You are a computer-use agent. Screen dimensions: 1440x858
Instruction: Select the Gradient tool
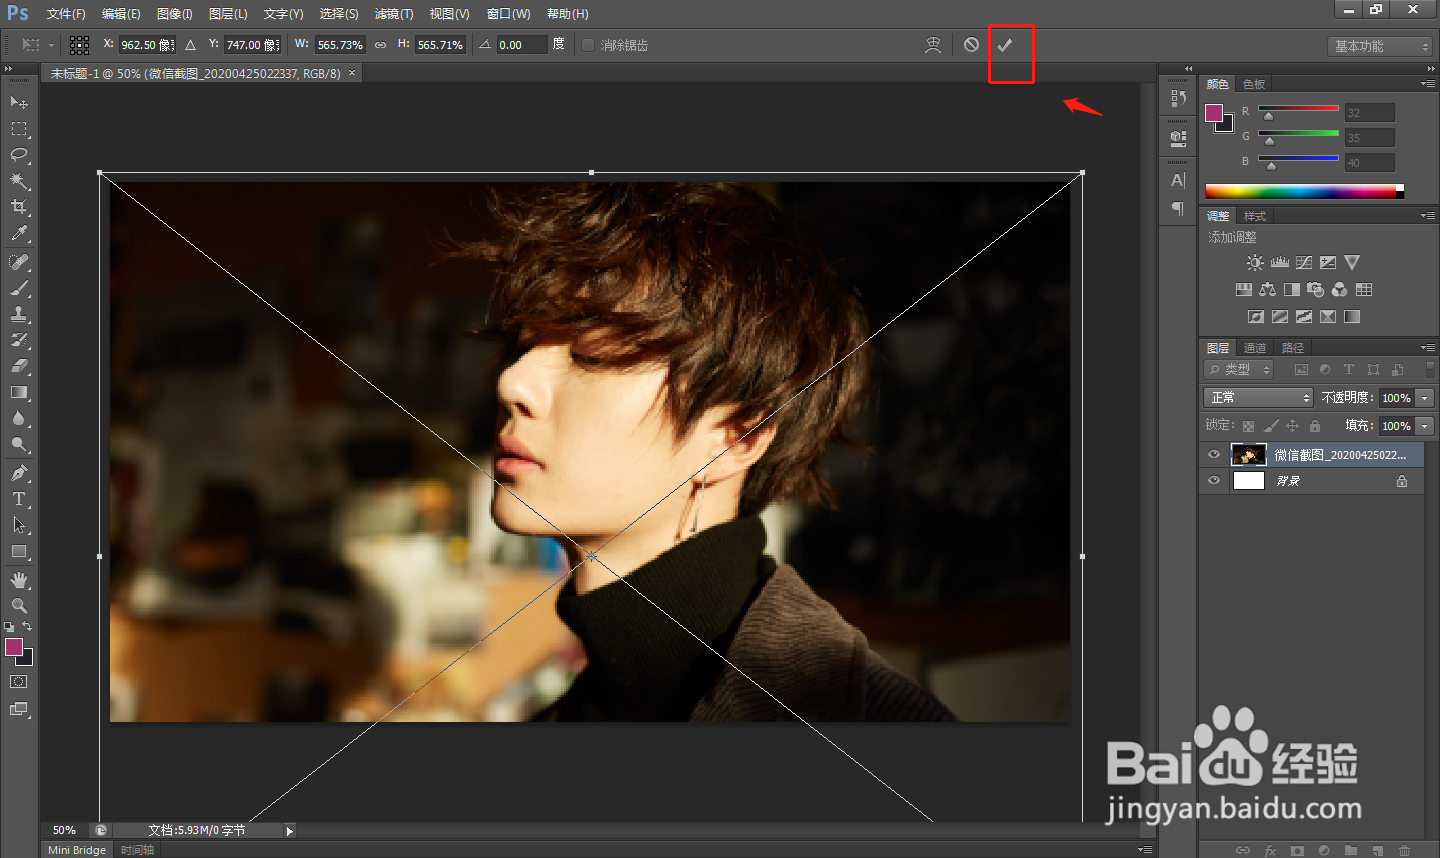(x=19, y=392)
